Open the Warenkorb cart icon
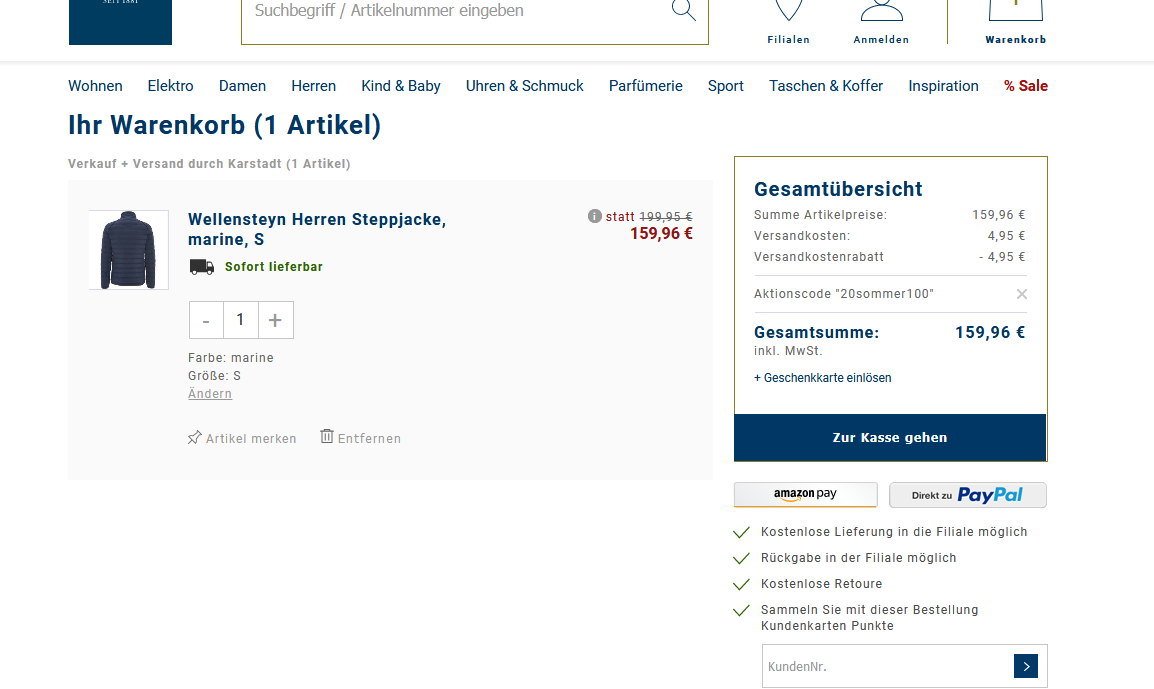This screenshot has height=689, width=1154. [1015, 12]
